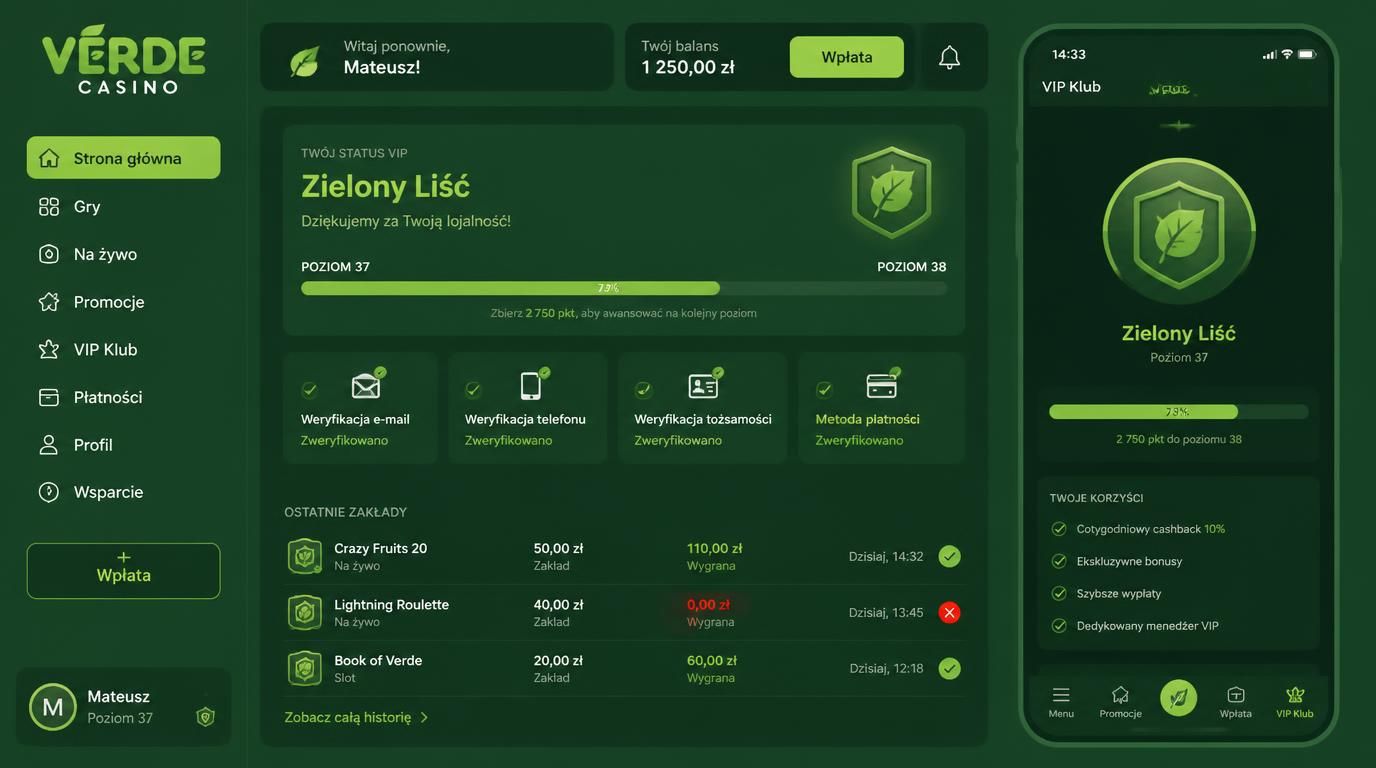Tap Wpłata in the phone bottom bar
1376x768 pixels.
1236,702
